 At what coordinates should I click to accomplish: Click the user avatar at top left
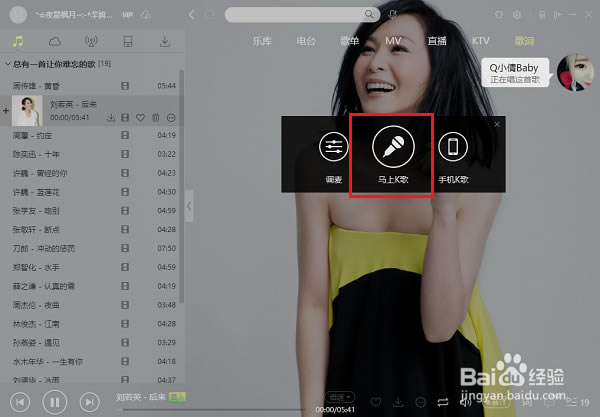(x=18, y=15)
